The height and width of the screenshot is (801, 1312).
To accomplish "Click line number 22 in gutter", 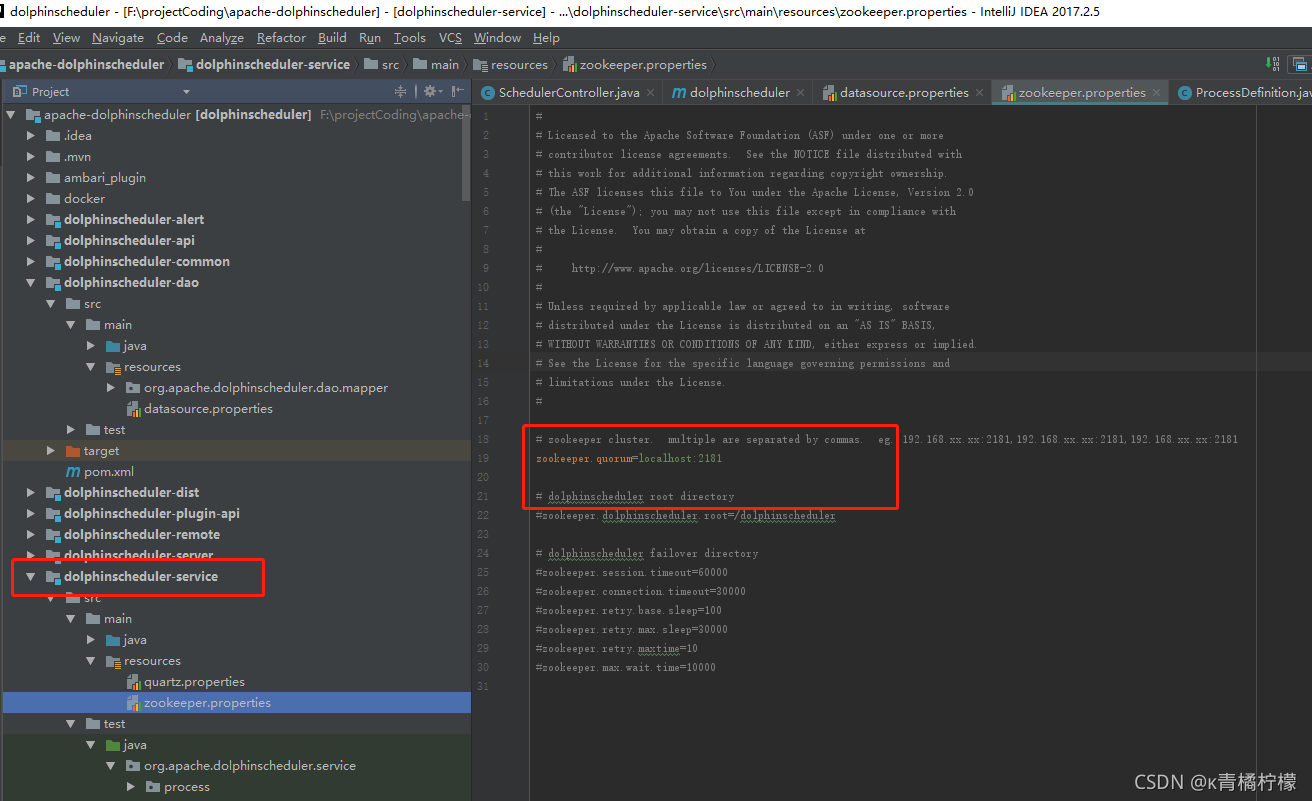I will point(484,515).
